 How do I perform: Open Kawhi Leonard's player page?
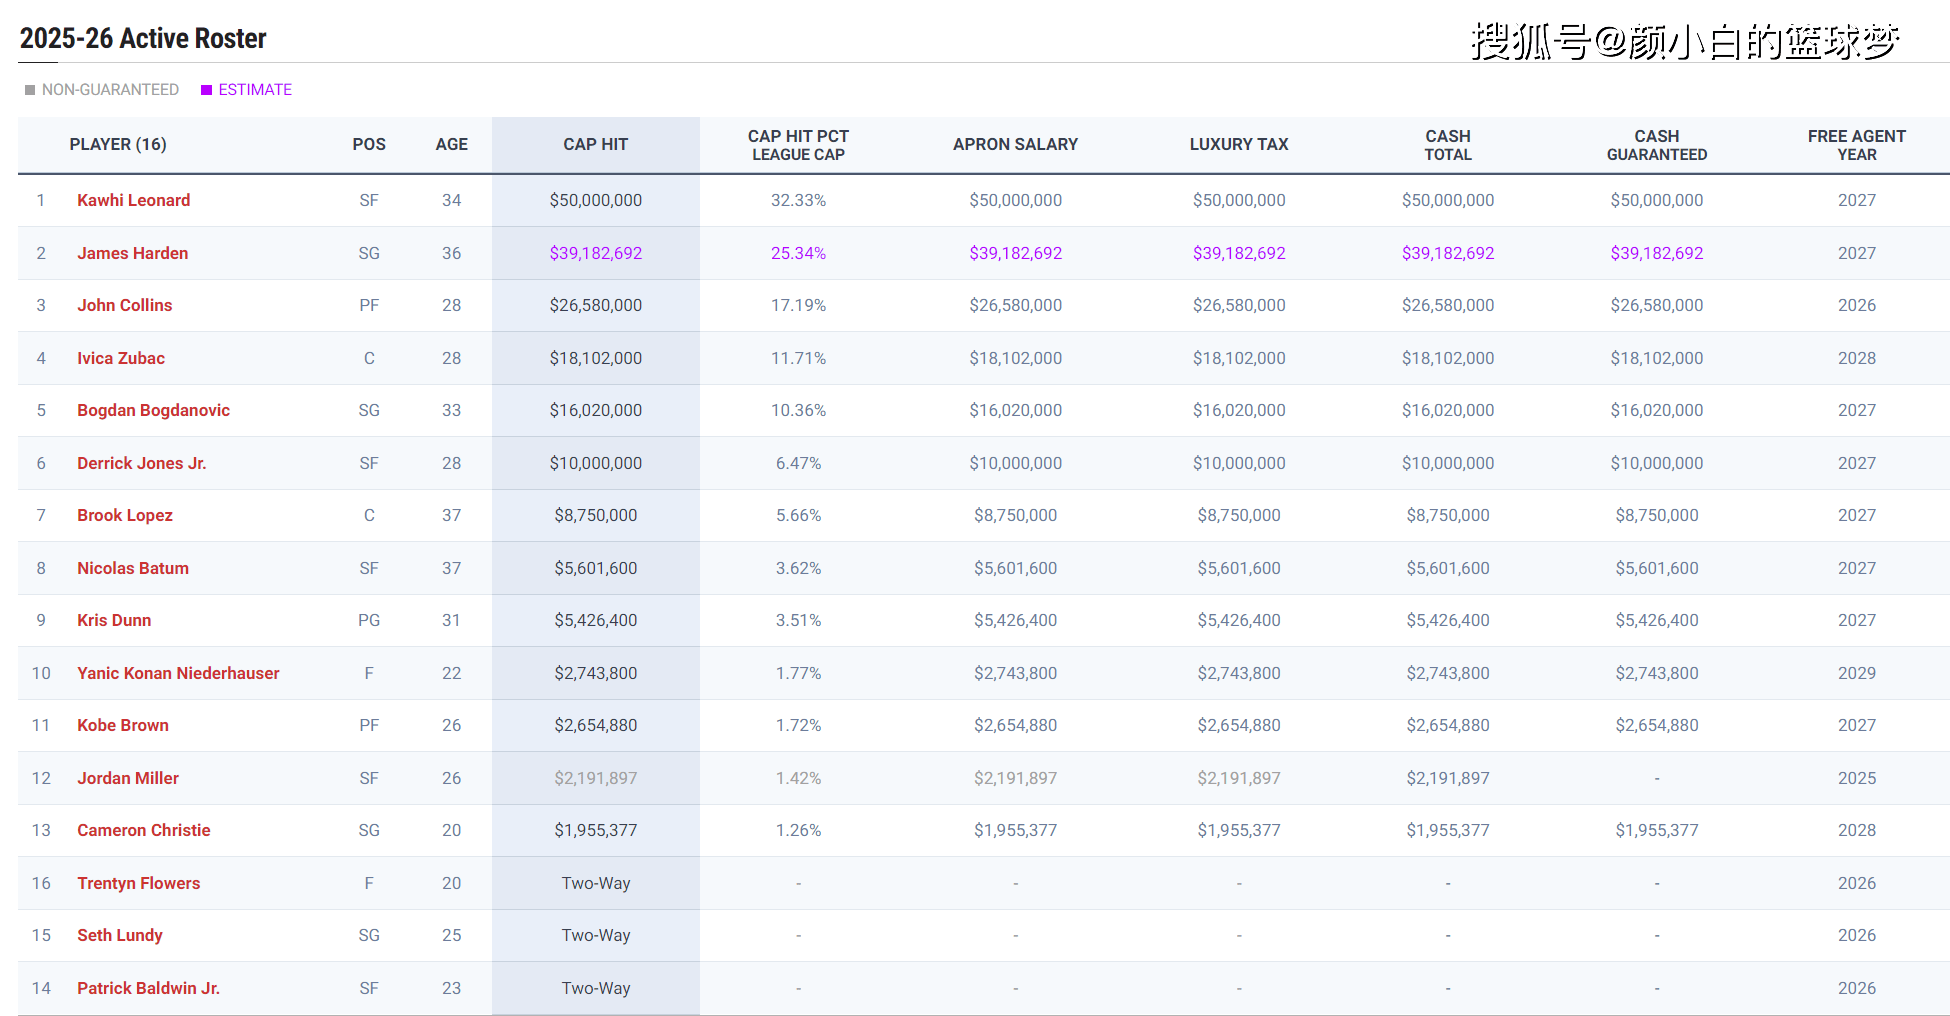(133, 200)
